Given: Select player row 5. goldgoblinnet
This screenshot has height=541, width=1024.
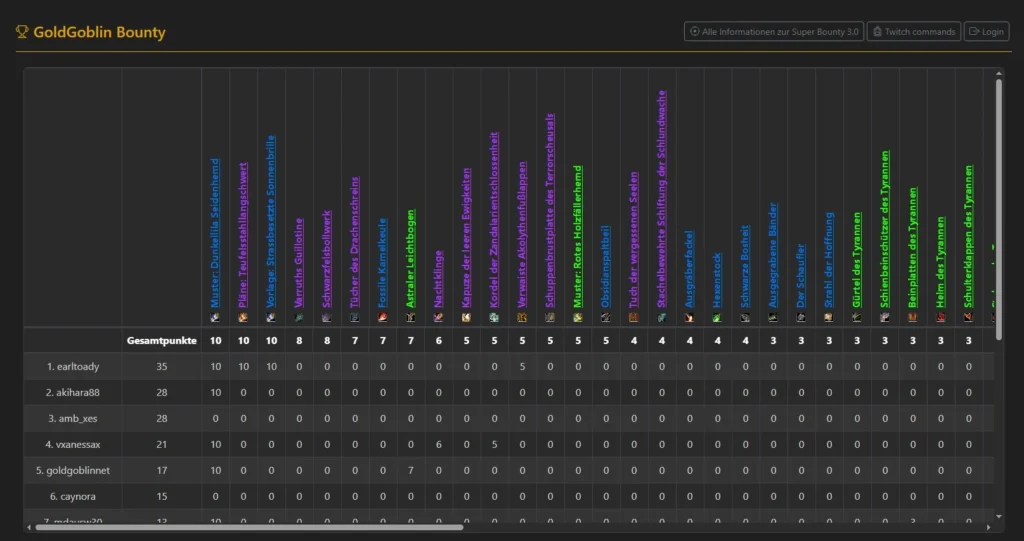Looking at the screenshot, I should click(x=509, y=470).
